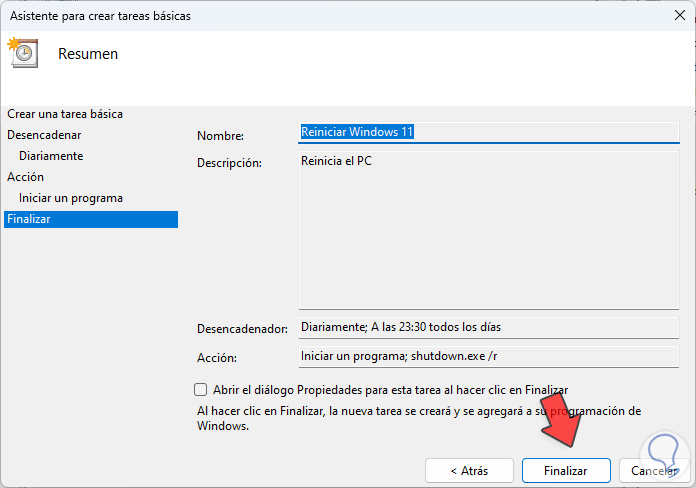Click the 'Abrir el diálogo Propiedades' checkbox label
696x488 pixels.
390,390
